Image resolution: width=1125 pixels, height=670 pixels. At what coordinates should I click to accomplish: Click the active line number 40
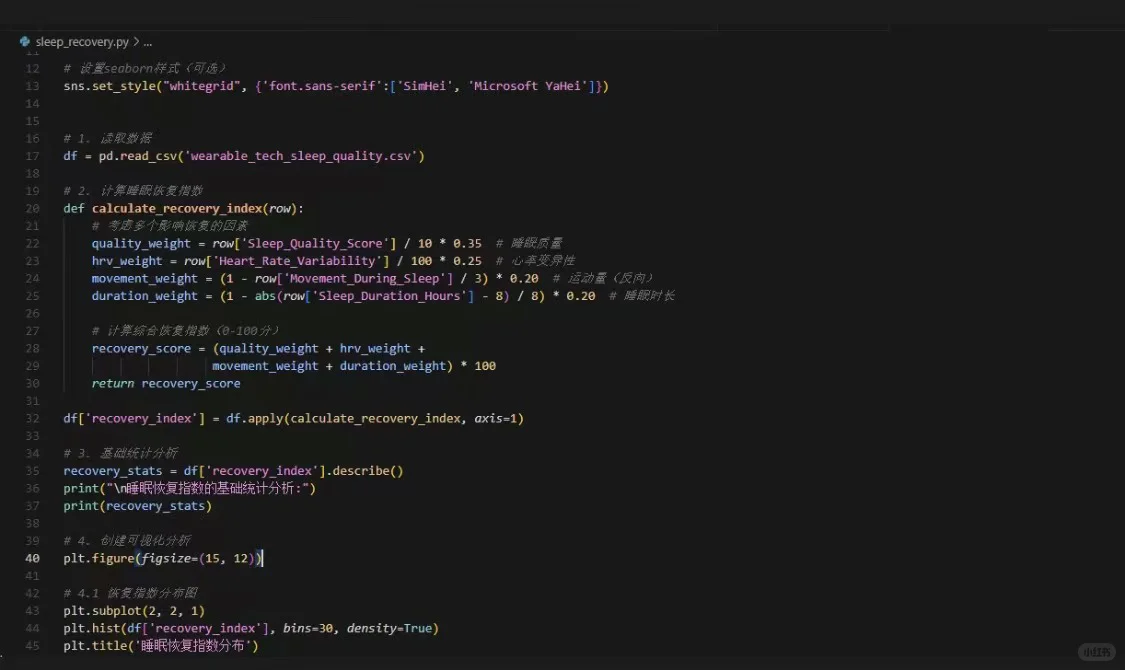tap(32, 558)
